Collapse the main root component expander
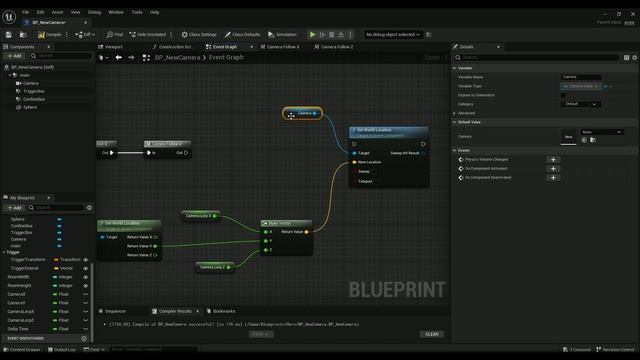This screenshot has width=640, height=360. [x=10, y=75]
